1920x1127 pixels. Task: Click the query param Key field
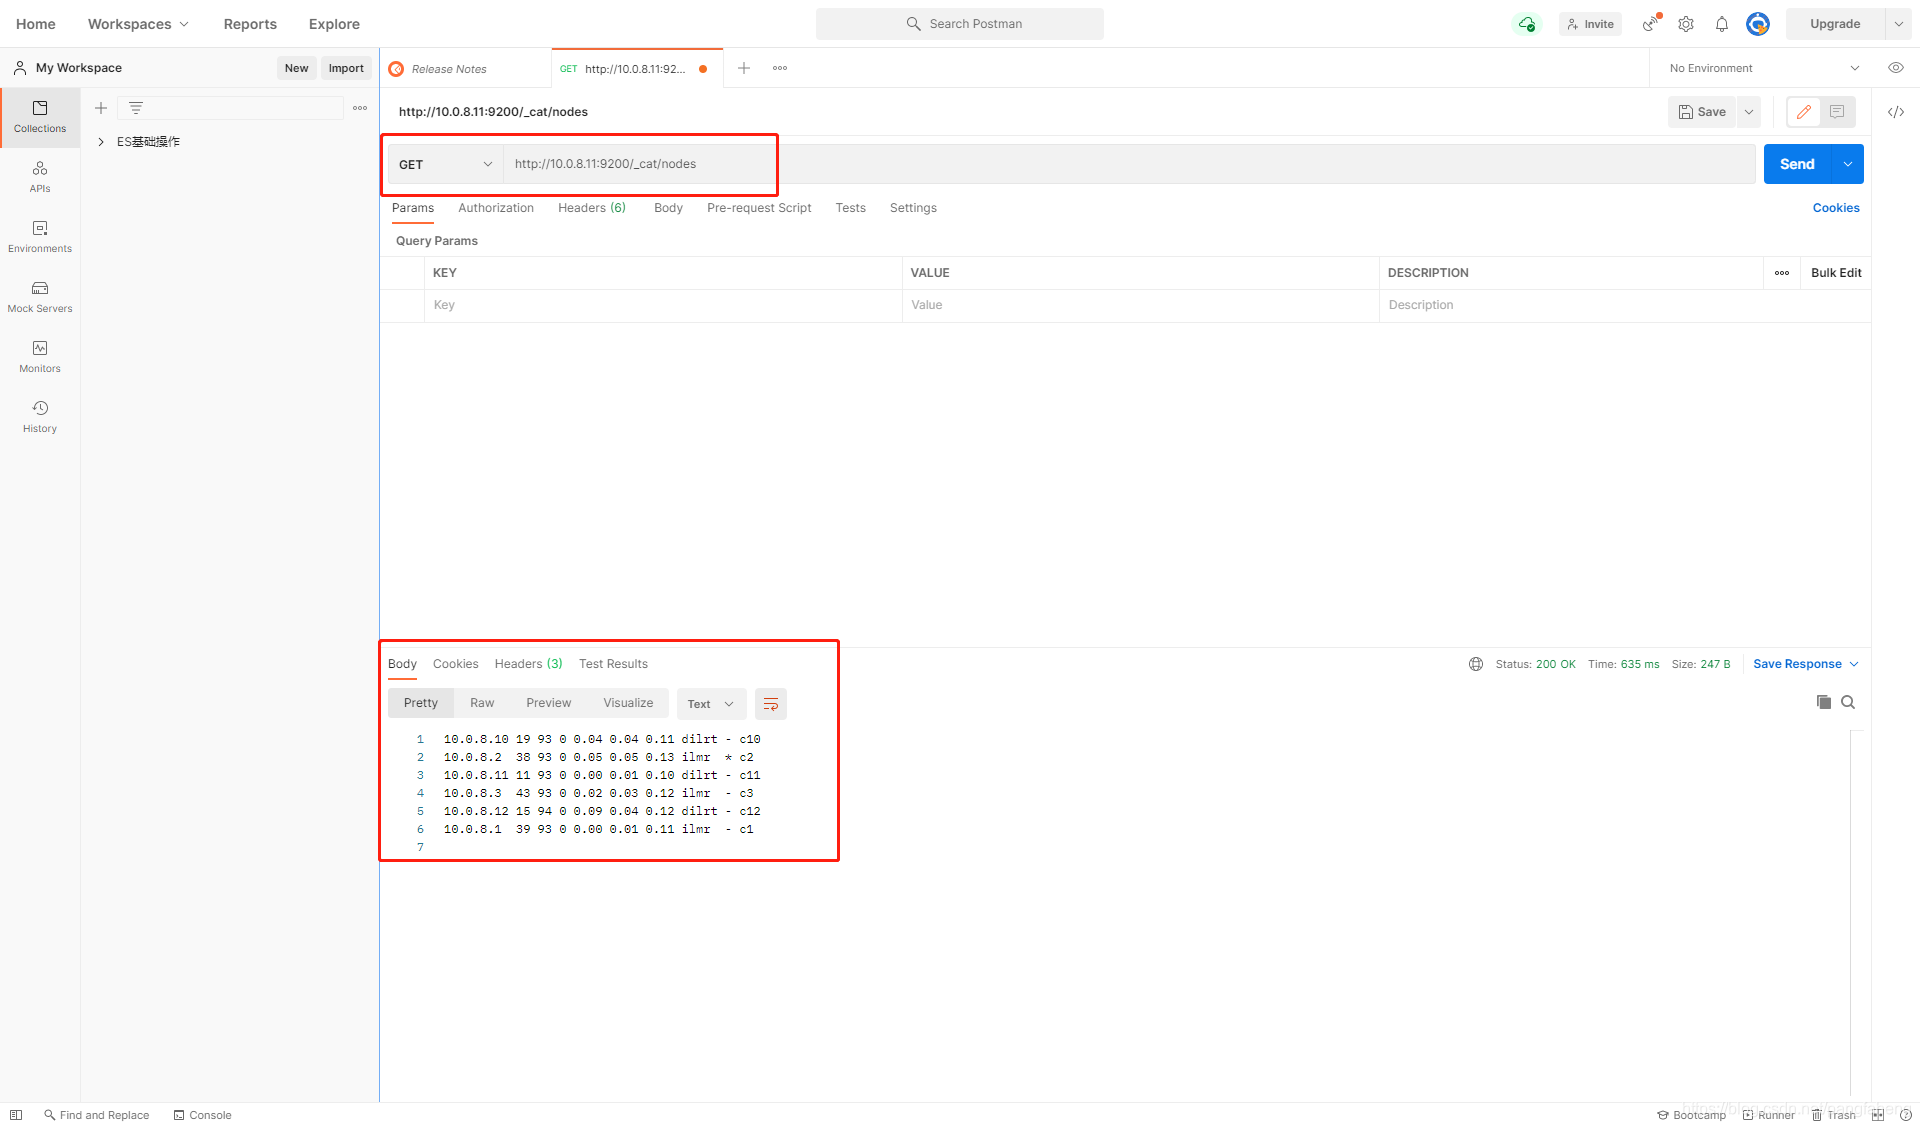tap(663, 305)
